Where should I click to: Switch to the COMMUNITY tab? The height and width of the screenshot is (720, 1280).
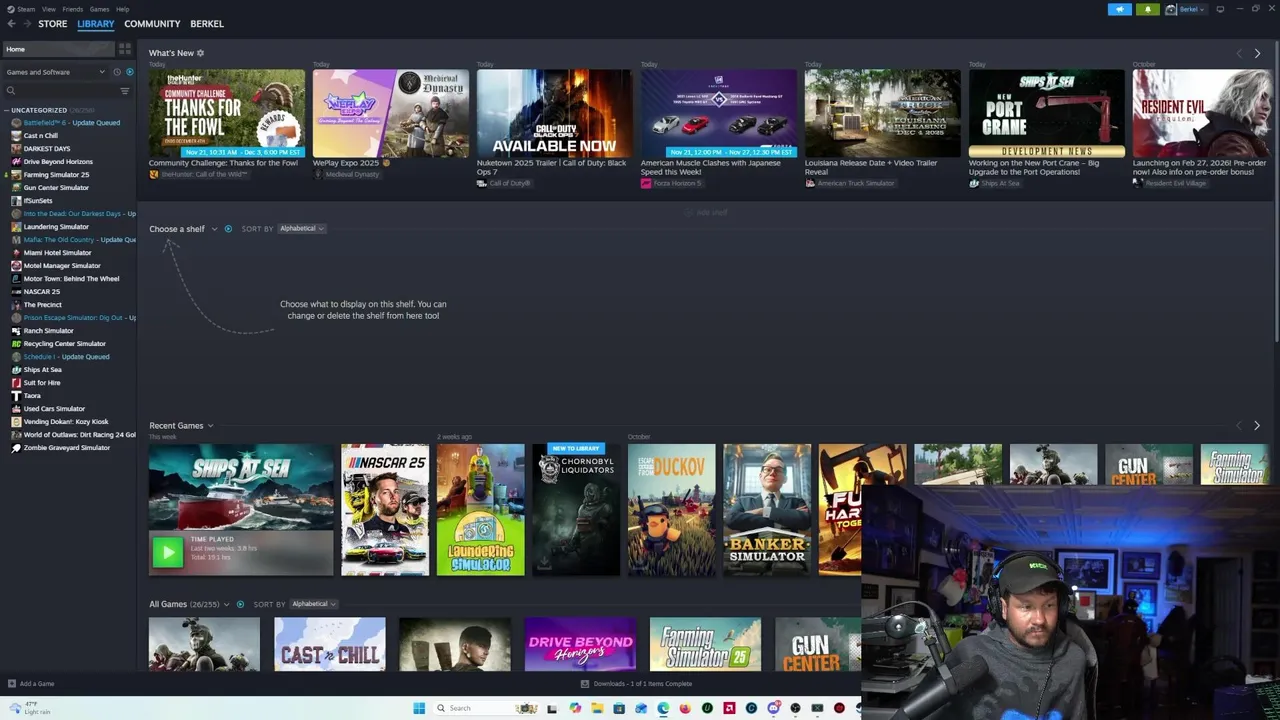(152, 23)
